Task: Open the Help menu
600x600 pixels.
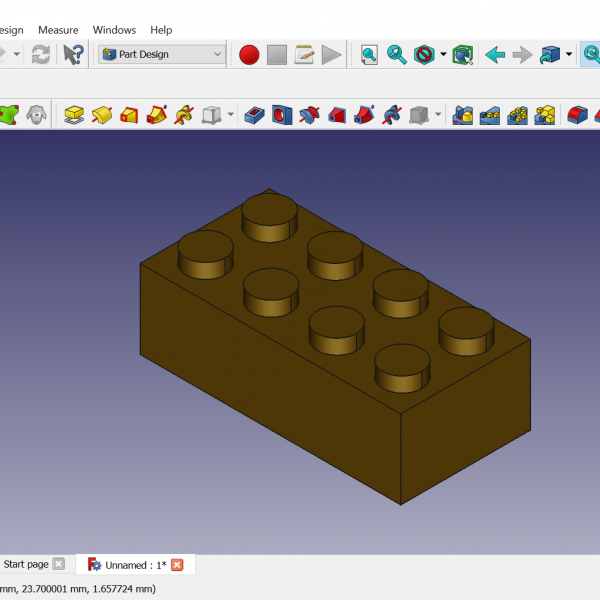Action: point(161,30)
